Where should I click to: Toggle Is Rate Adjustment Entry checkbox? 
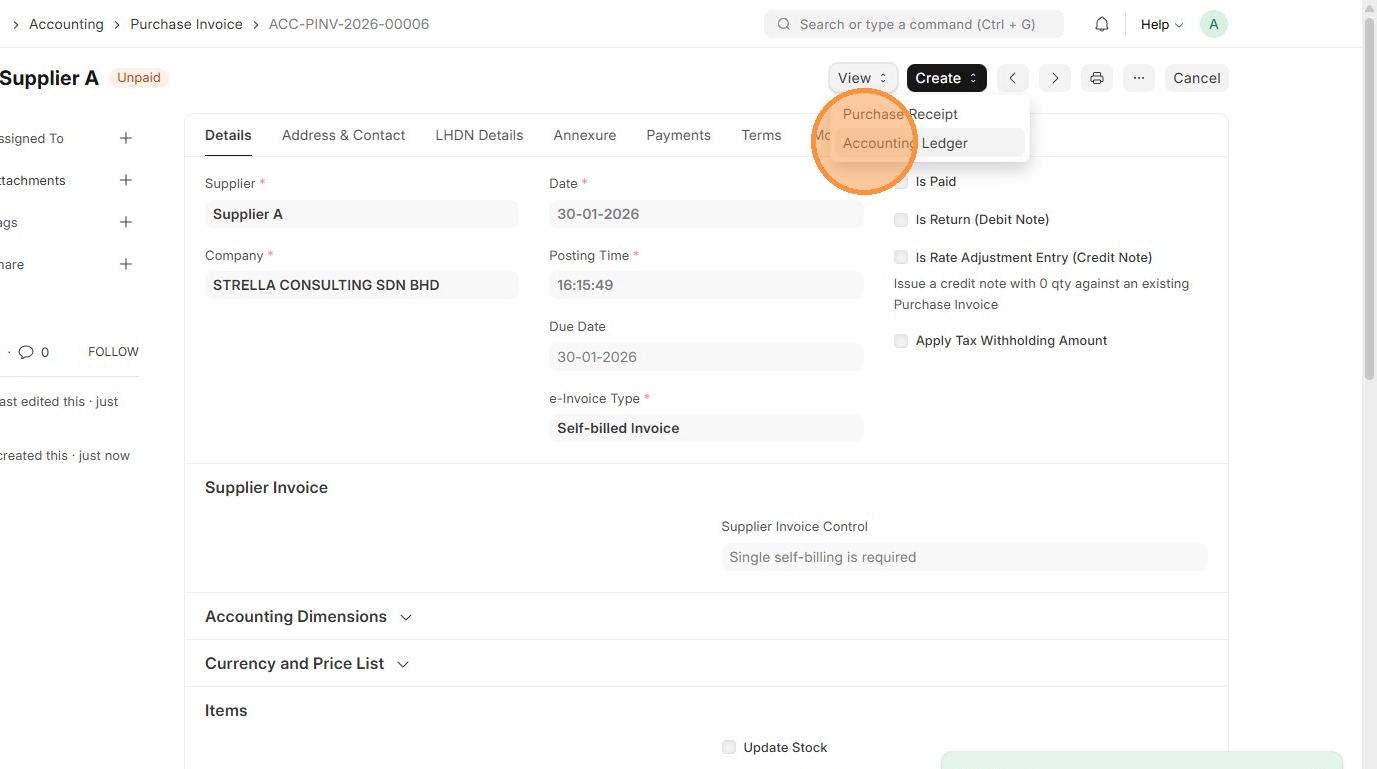click(901, 258)
